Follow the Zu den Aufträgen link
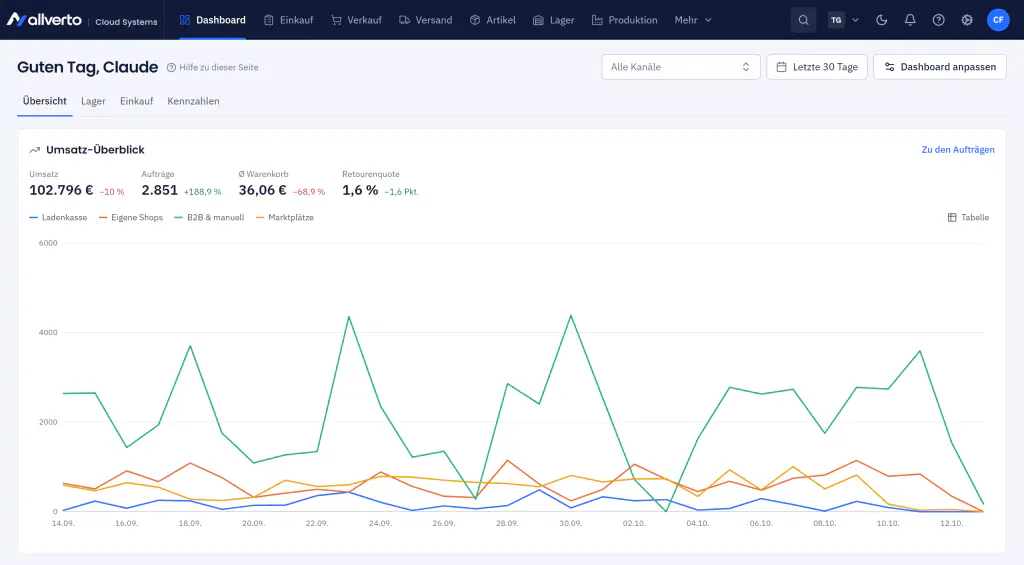This screenshot has width=1024, height=565. [957, 150]
